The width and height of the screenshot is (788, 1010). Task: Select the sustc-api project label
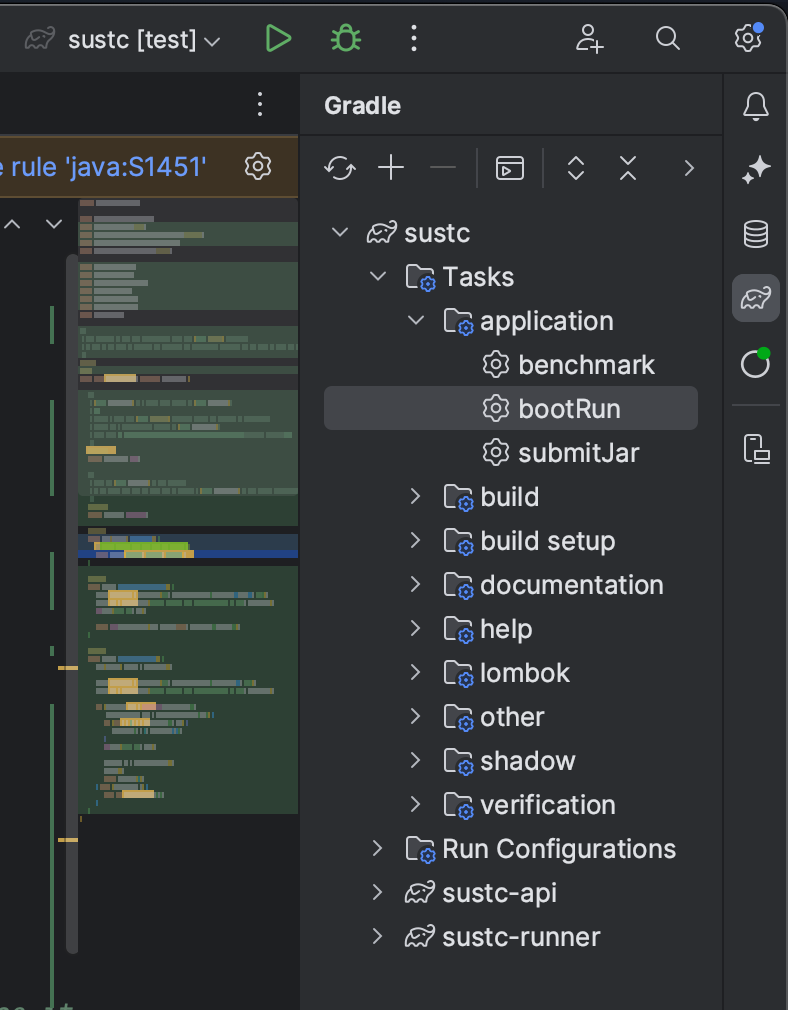click(499, 893)
